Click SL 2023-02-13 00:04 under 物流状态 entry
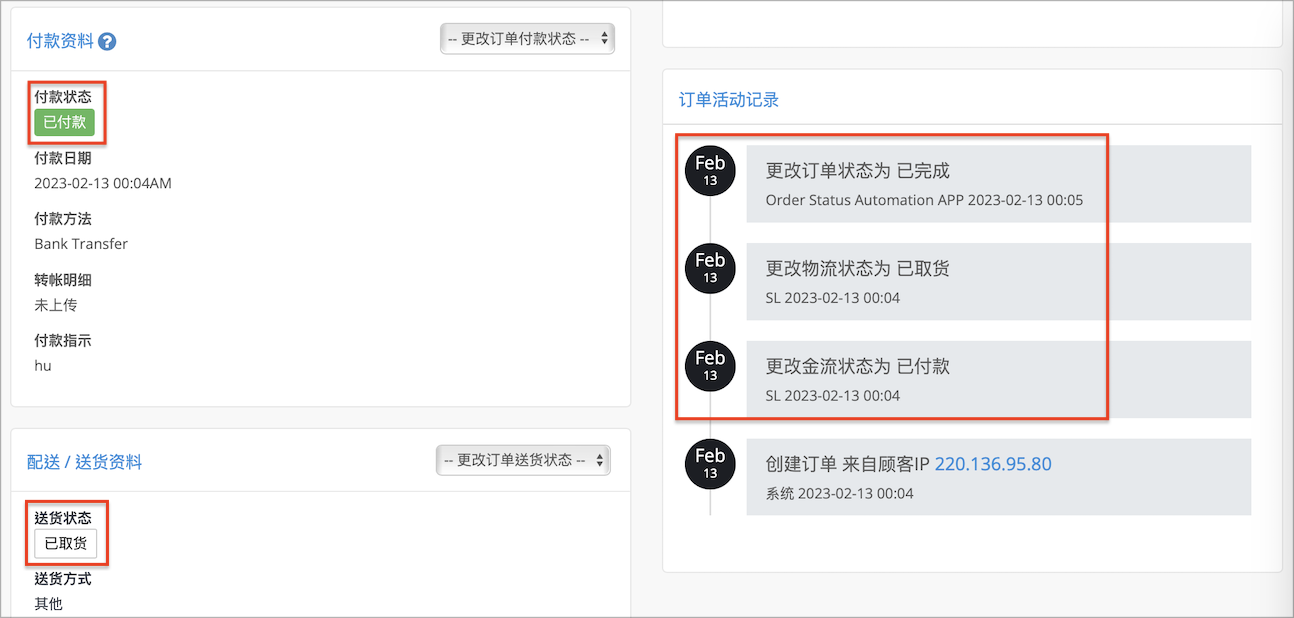Image resolution: width=1294 pixels, height=618 pixels. click(x=833, y=298)
